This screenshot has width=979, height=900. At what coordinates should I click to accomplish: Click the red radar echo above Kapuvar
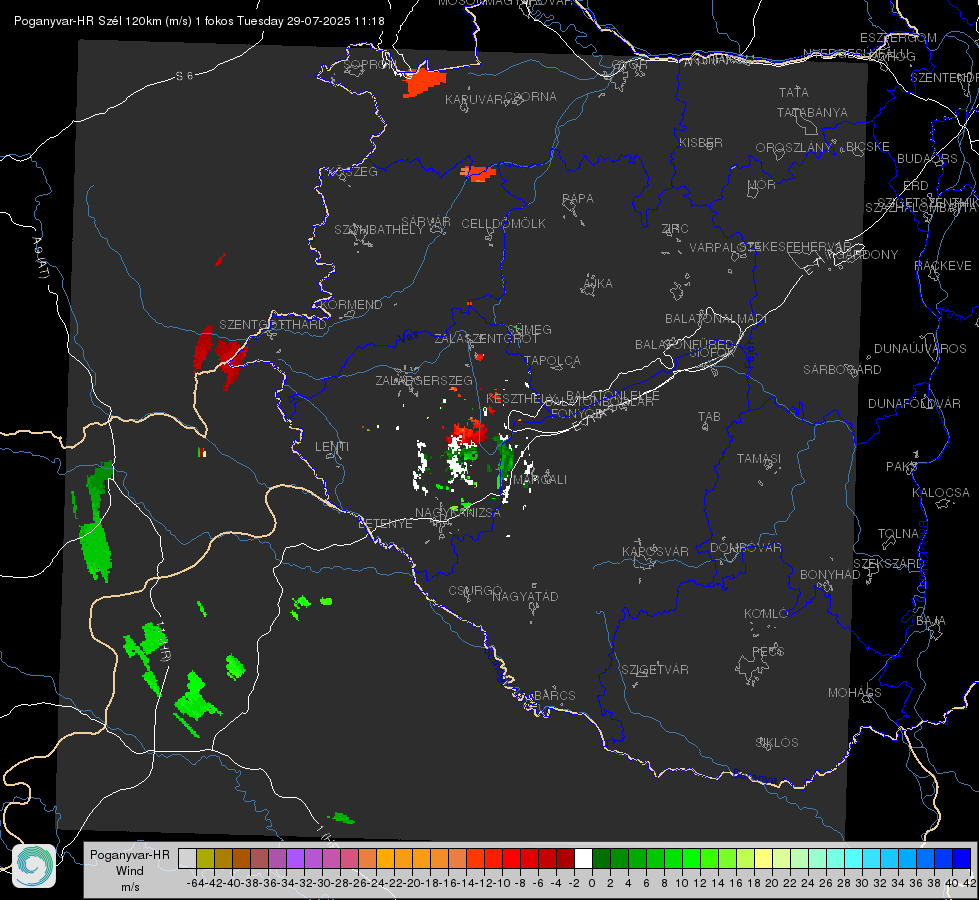tap(424, 82)
